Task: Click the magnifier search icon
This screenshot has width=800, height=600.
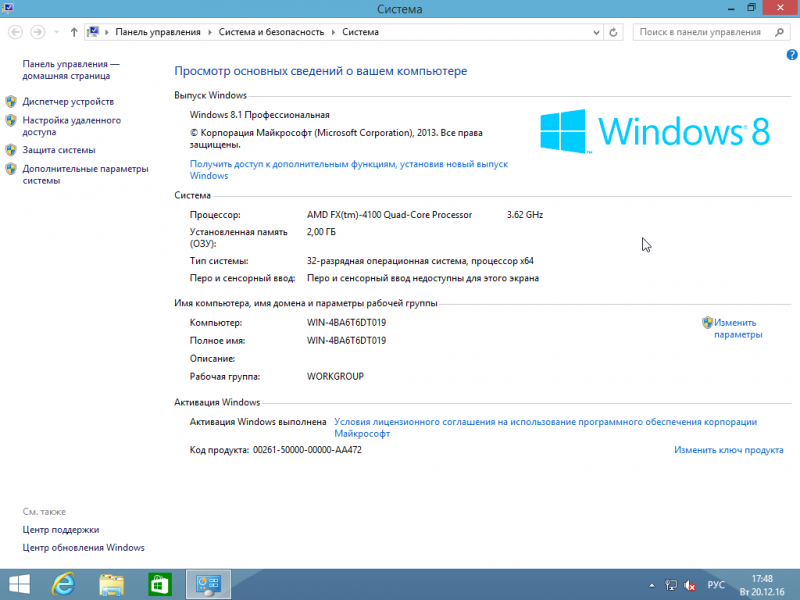Action: pyautogui.click(x=779, y=32)
